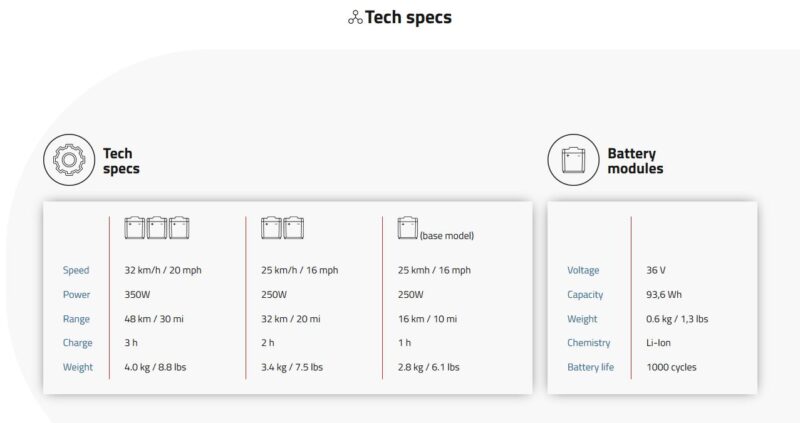Select the single battery base model icon

point(408,228)
